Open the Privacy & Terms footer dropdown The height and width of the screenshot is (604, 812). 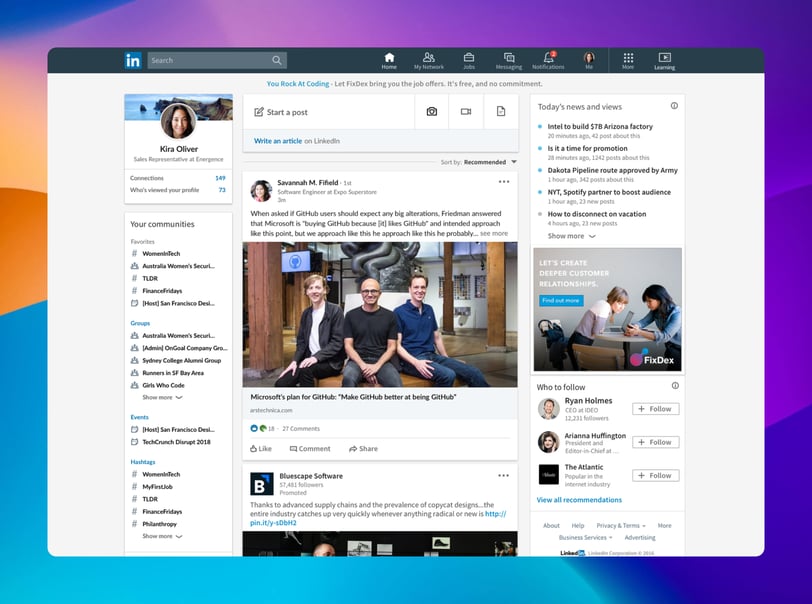click(621, 525)
